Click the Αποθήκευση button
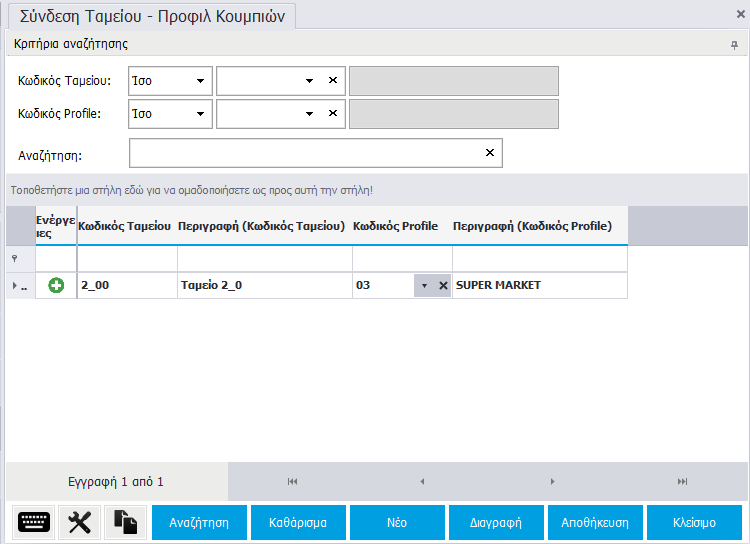750x544 pixels. tap(595, 523)
